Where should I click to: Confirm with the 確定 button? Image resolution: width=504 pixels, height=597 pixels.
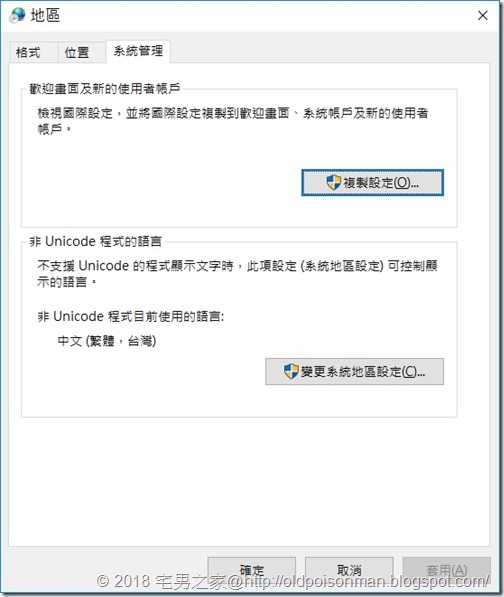[252, 570]
